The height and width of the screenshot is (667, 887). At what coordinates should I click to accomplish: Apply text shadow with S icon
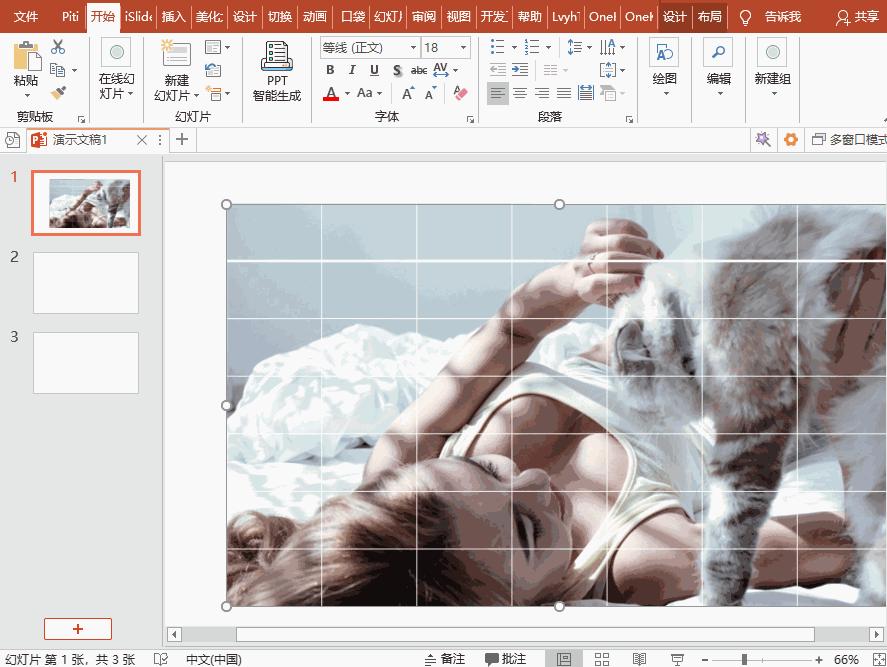point(397,70)
